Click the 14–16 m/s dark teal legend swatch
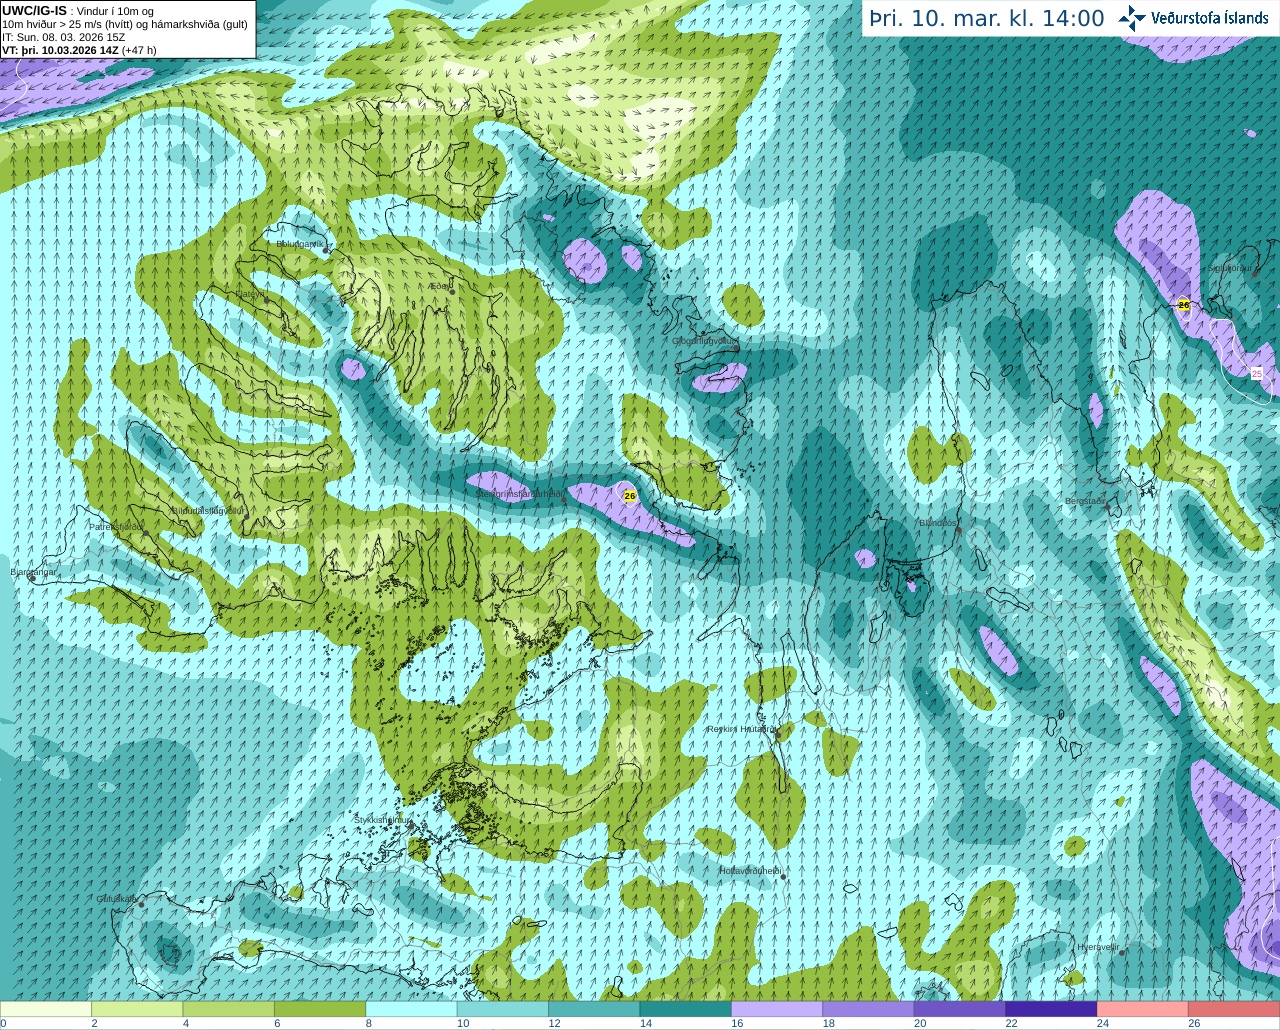This screenshot has height=1030, width=1280. (x=686, y=1009)
